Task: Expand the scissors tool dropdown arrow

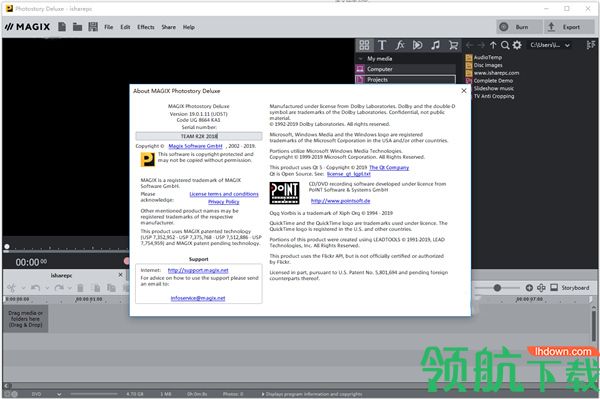Action: [x=23, y=288]
